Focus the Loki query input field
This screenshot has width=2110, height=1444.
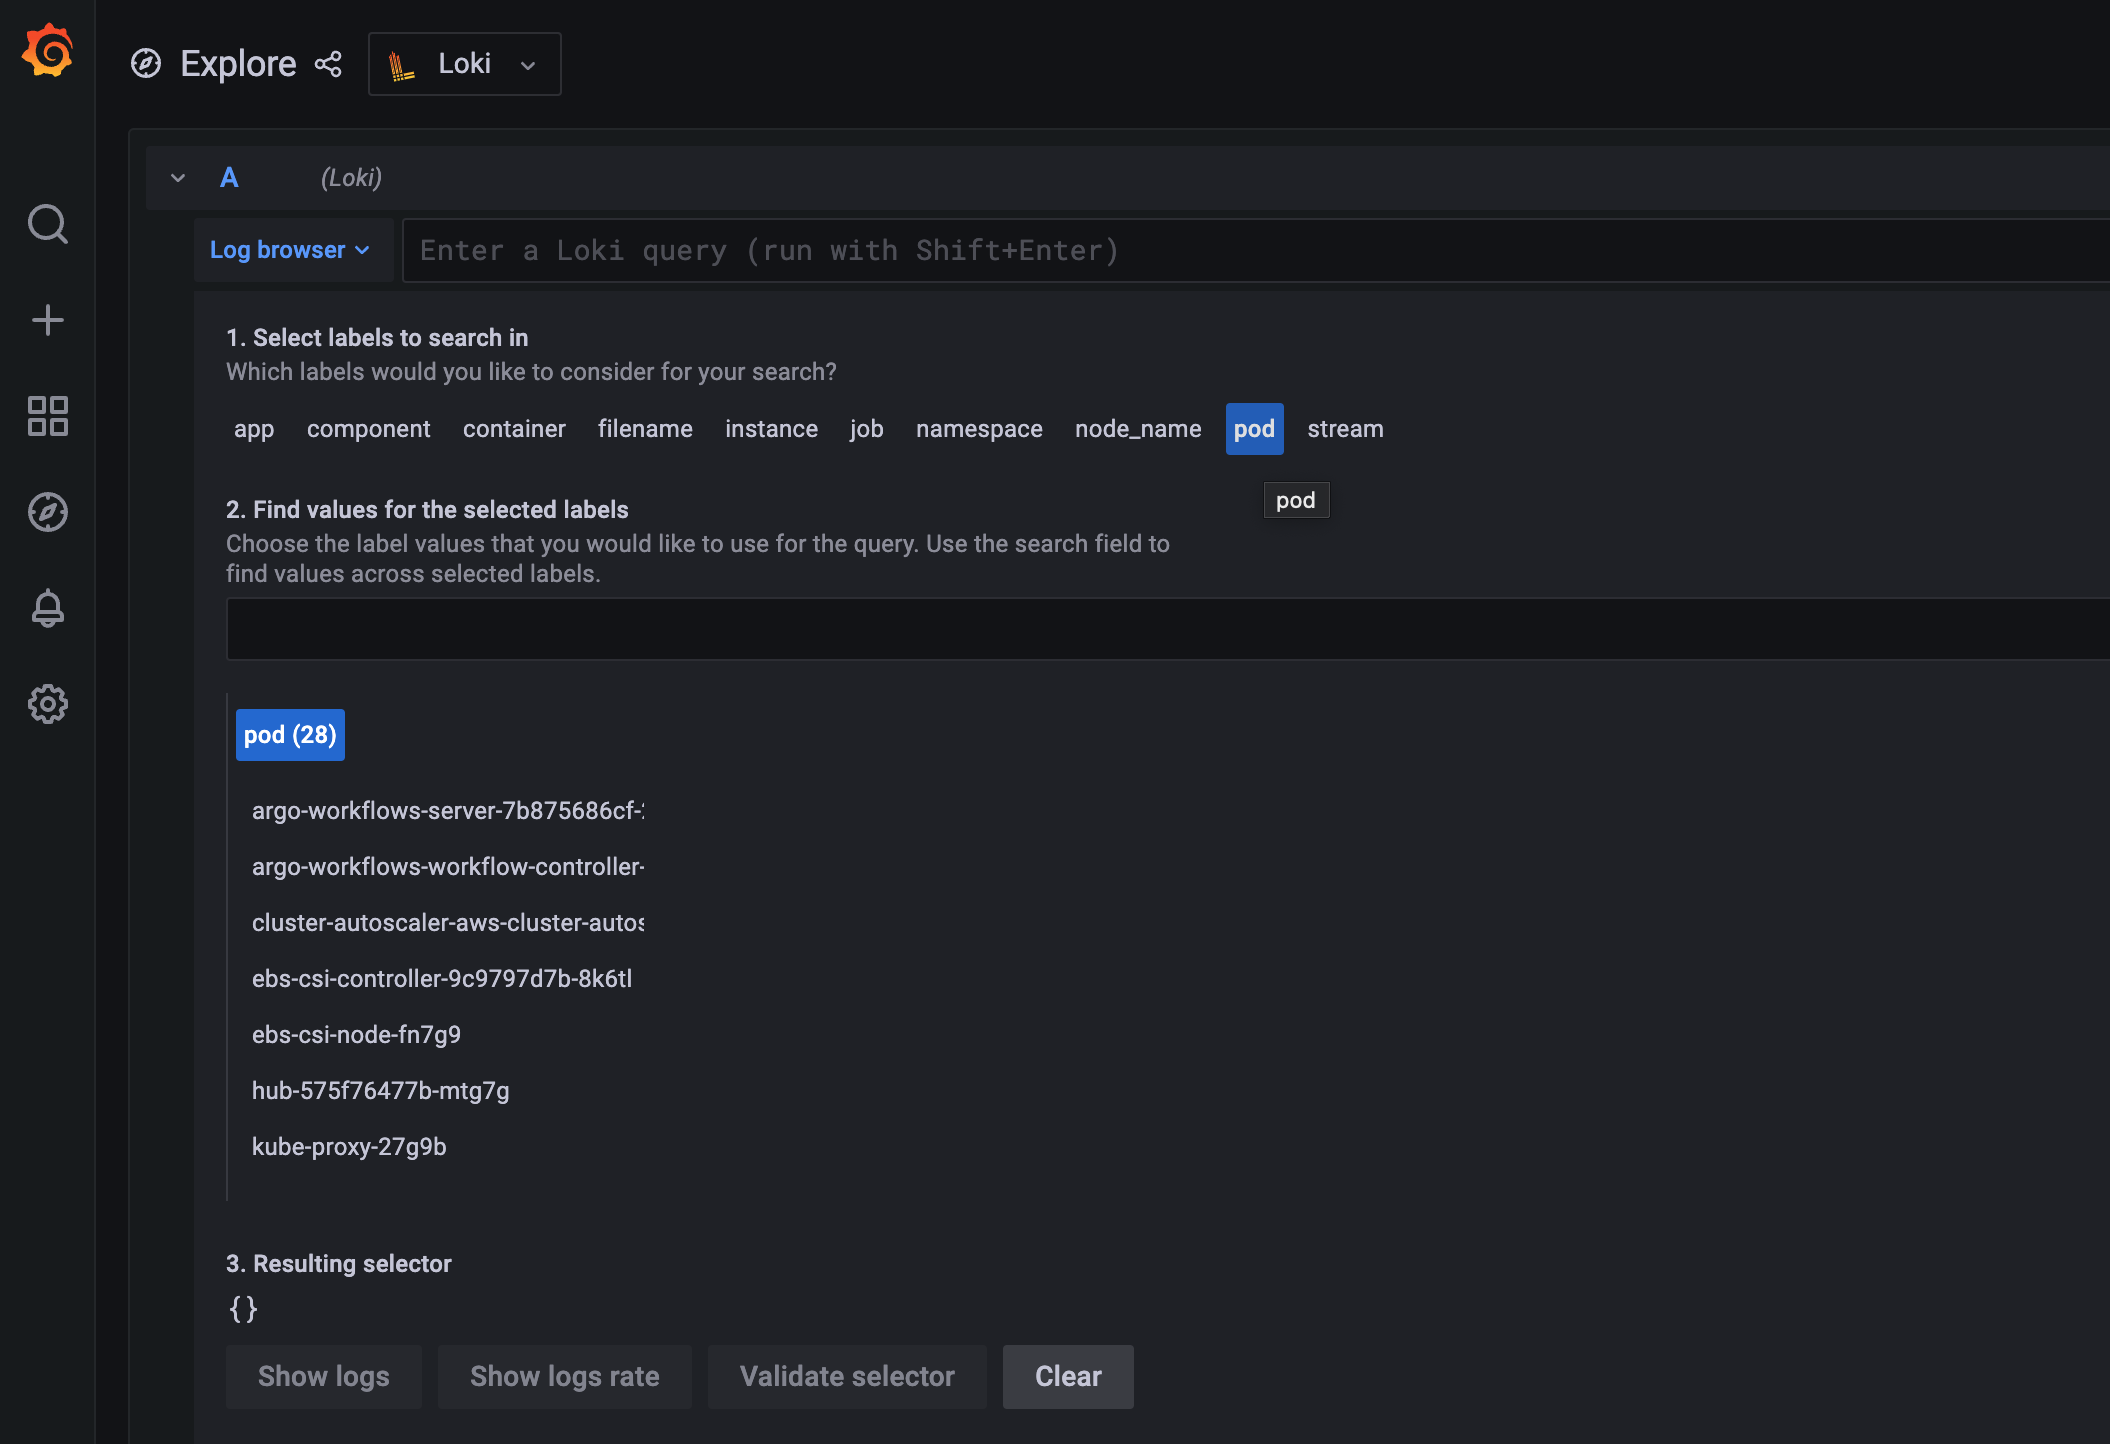(x=1256, y=250)
